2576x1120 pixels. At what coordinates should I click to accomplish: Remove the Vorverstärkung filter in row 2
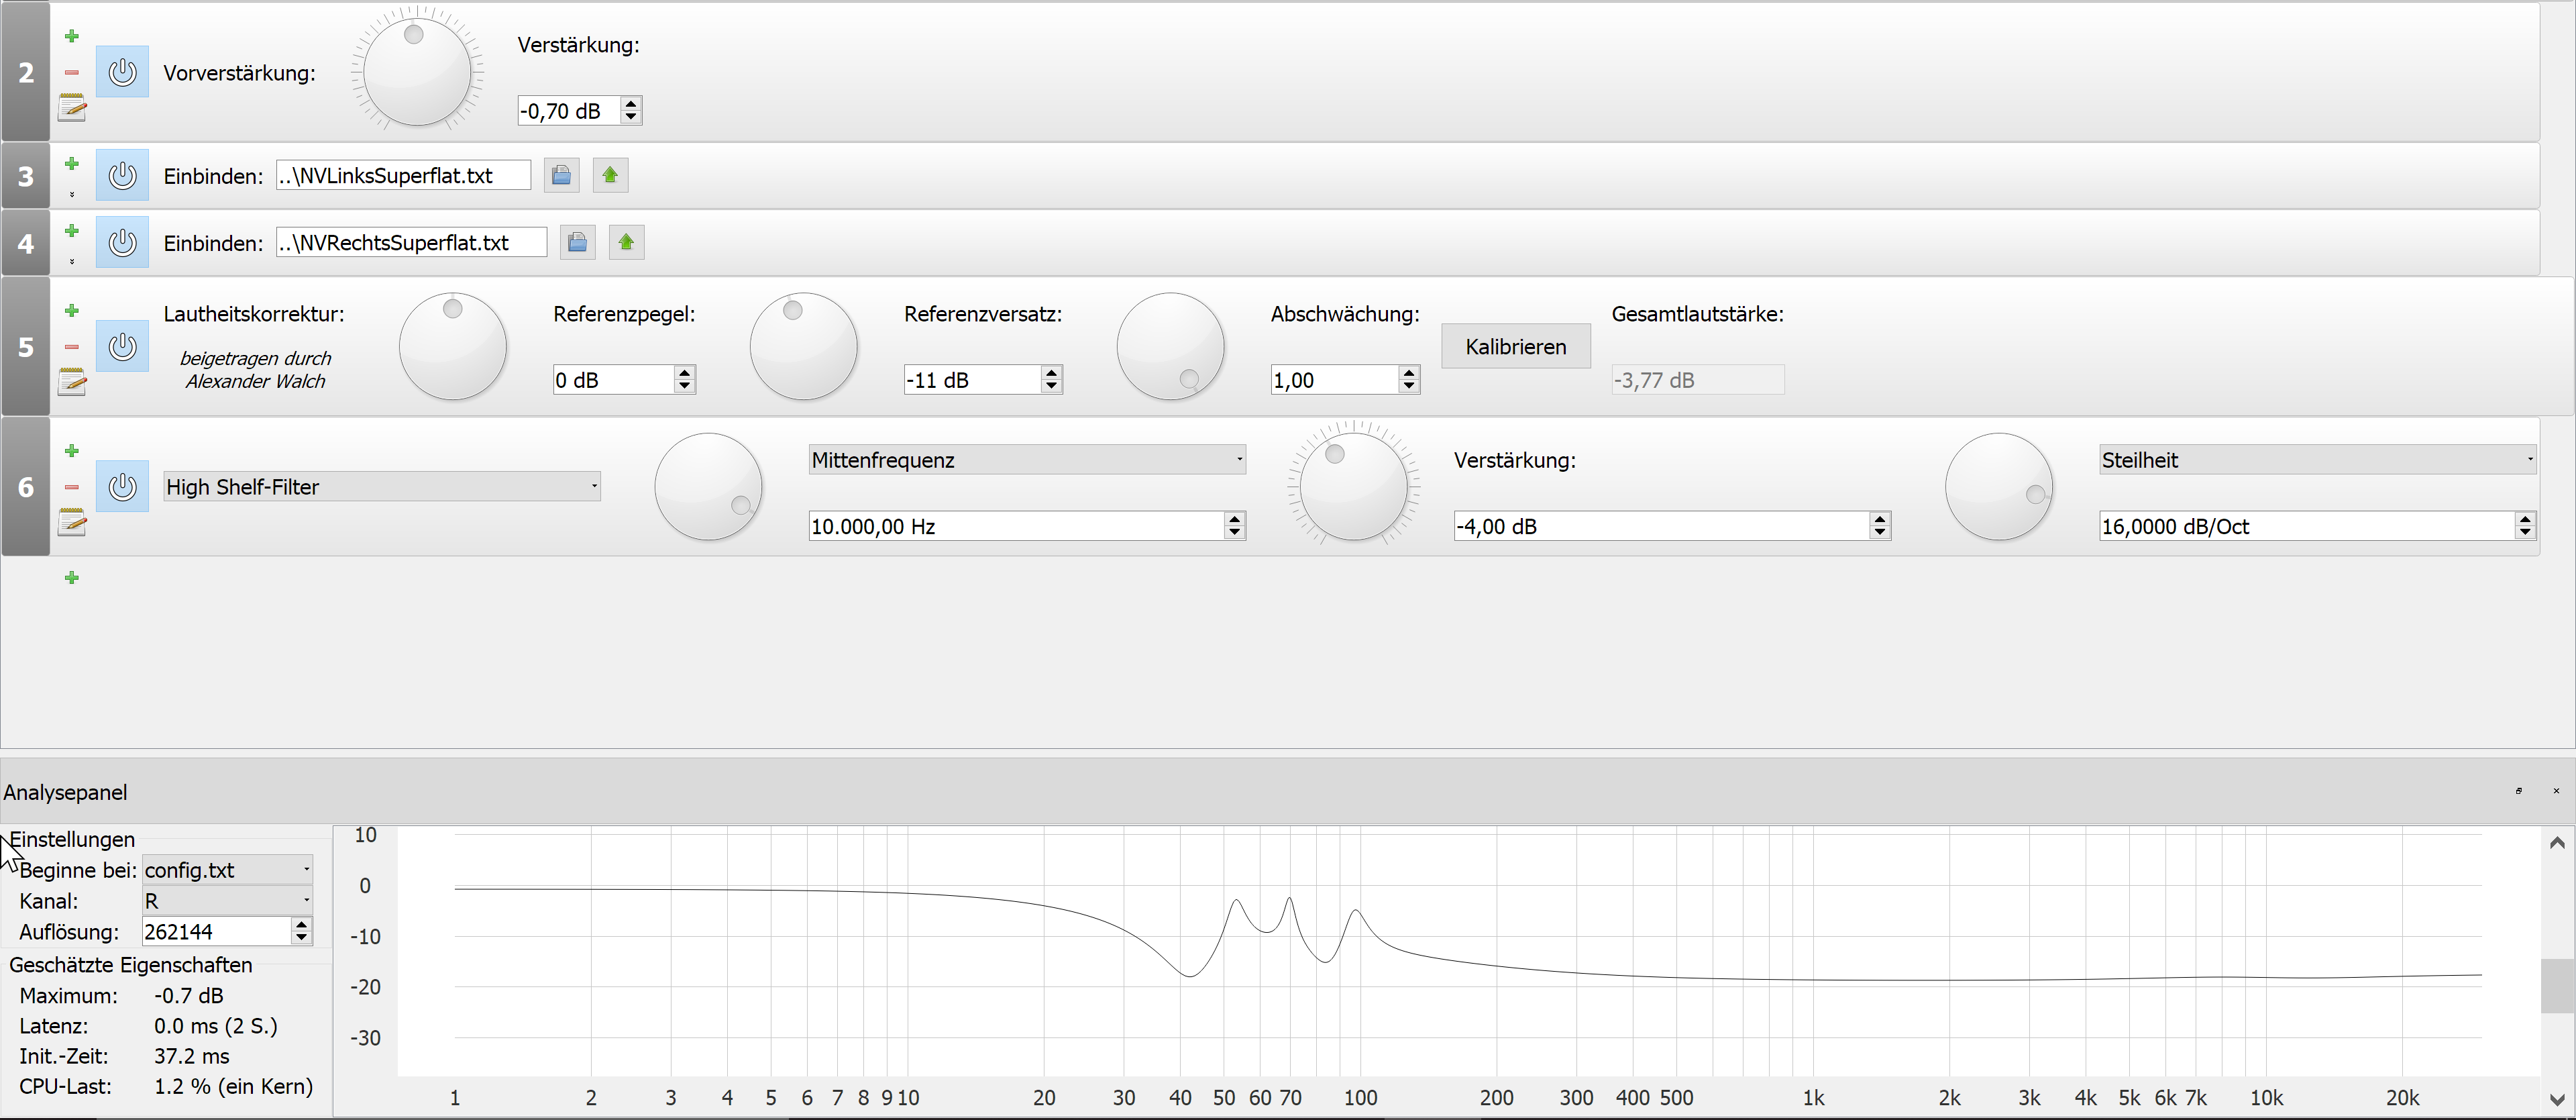pyautogui.click(x=72, y=73)
